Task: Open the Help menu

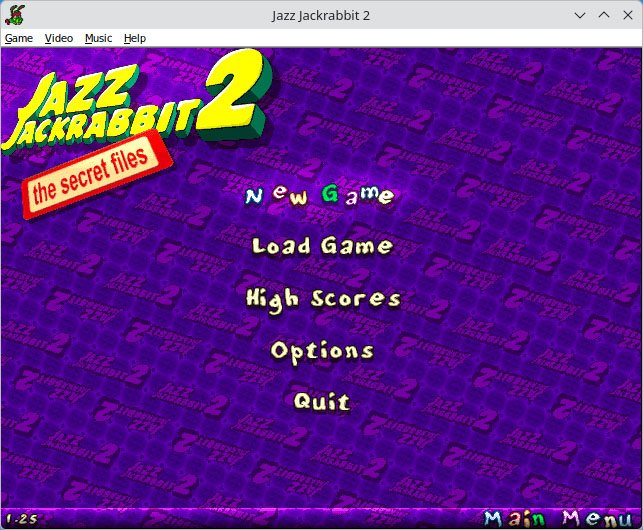Action: click(135, 38)
